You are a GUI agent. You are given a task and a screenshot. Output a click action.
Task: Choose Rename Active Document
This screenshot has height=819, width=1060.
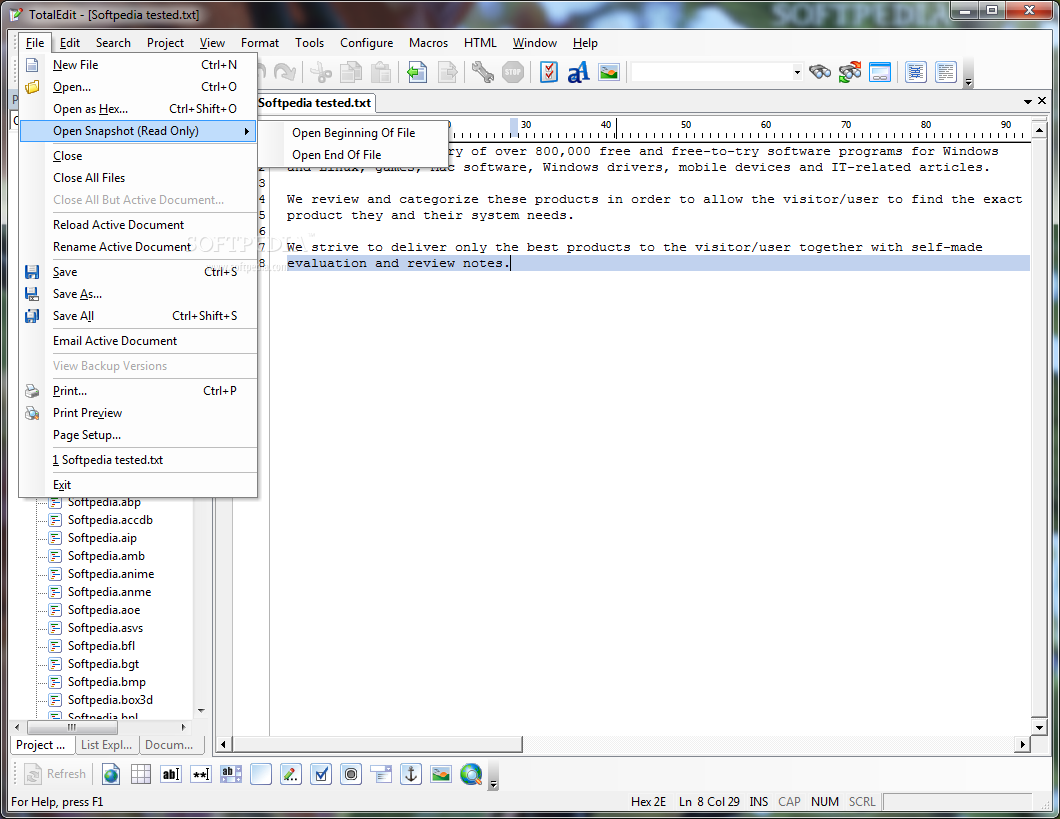point(139,247)
